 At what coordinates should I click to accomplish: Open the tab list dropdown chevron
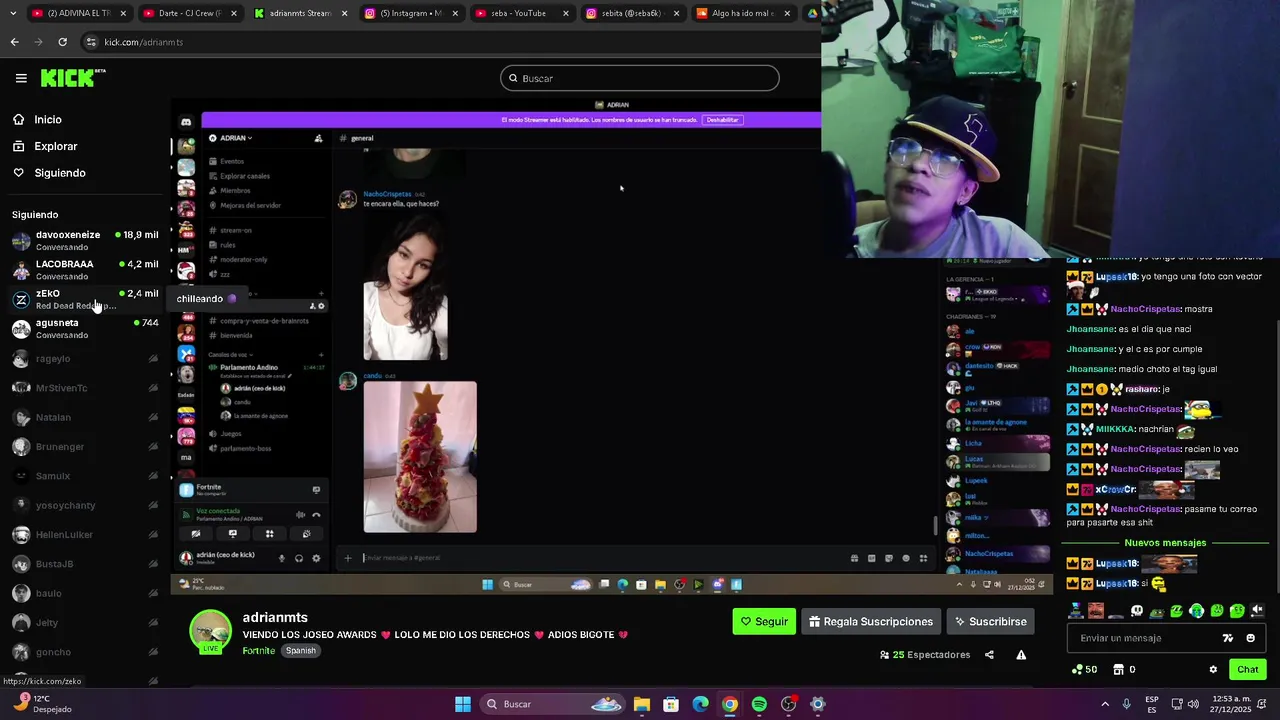tap(11, 13)
